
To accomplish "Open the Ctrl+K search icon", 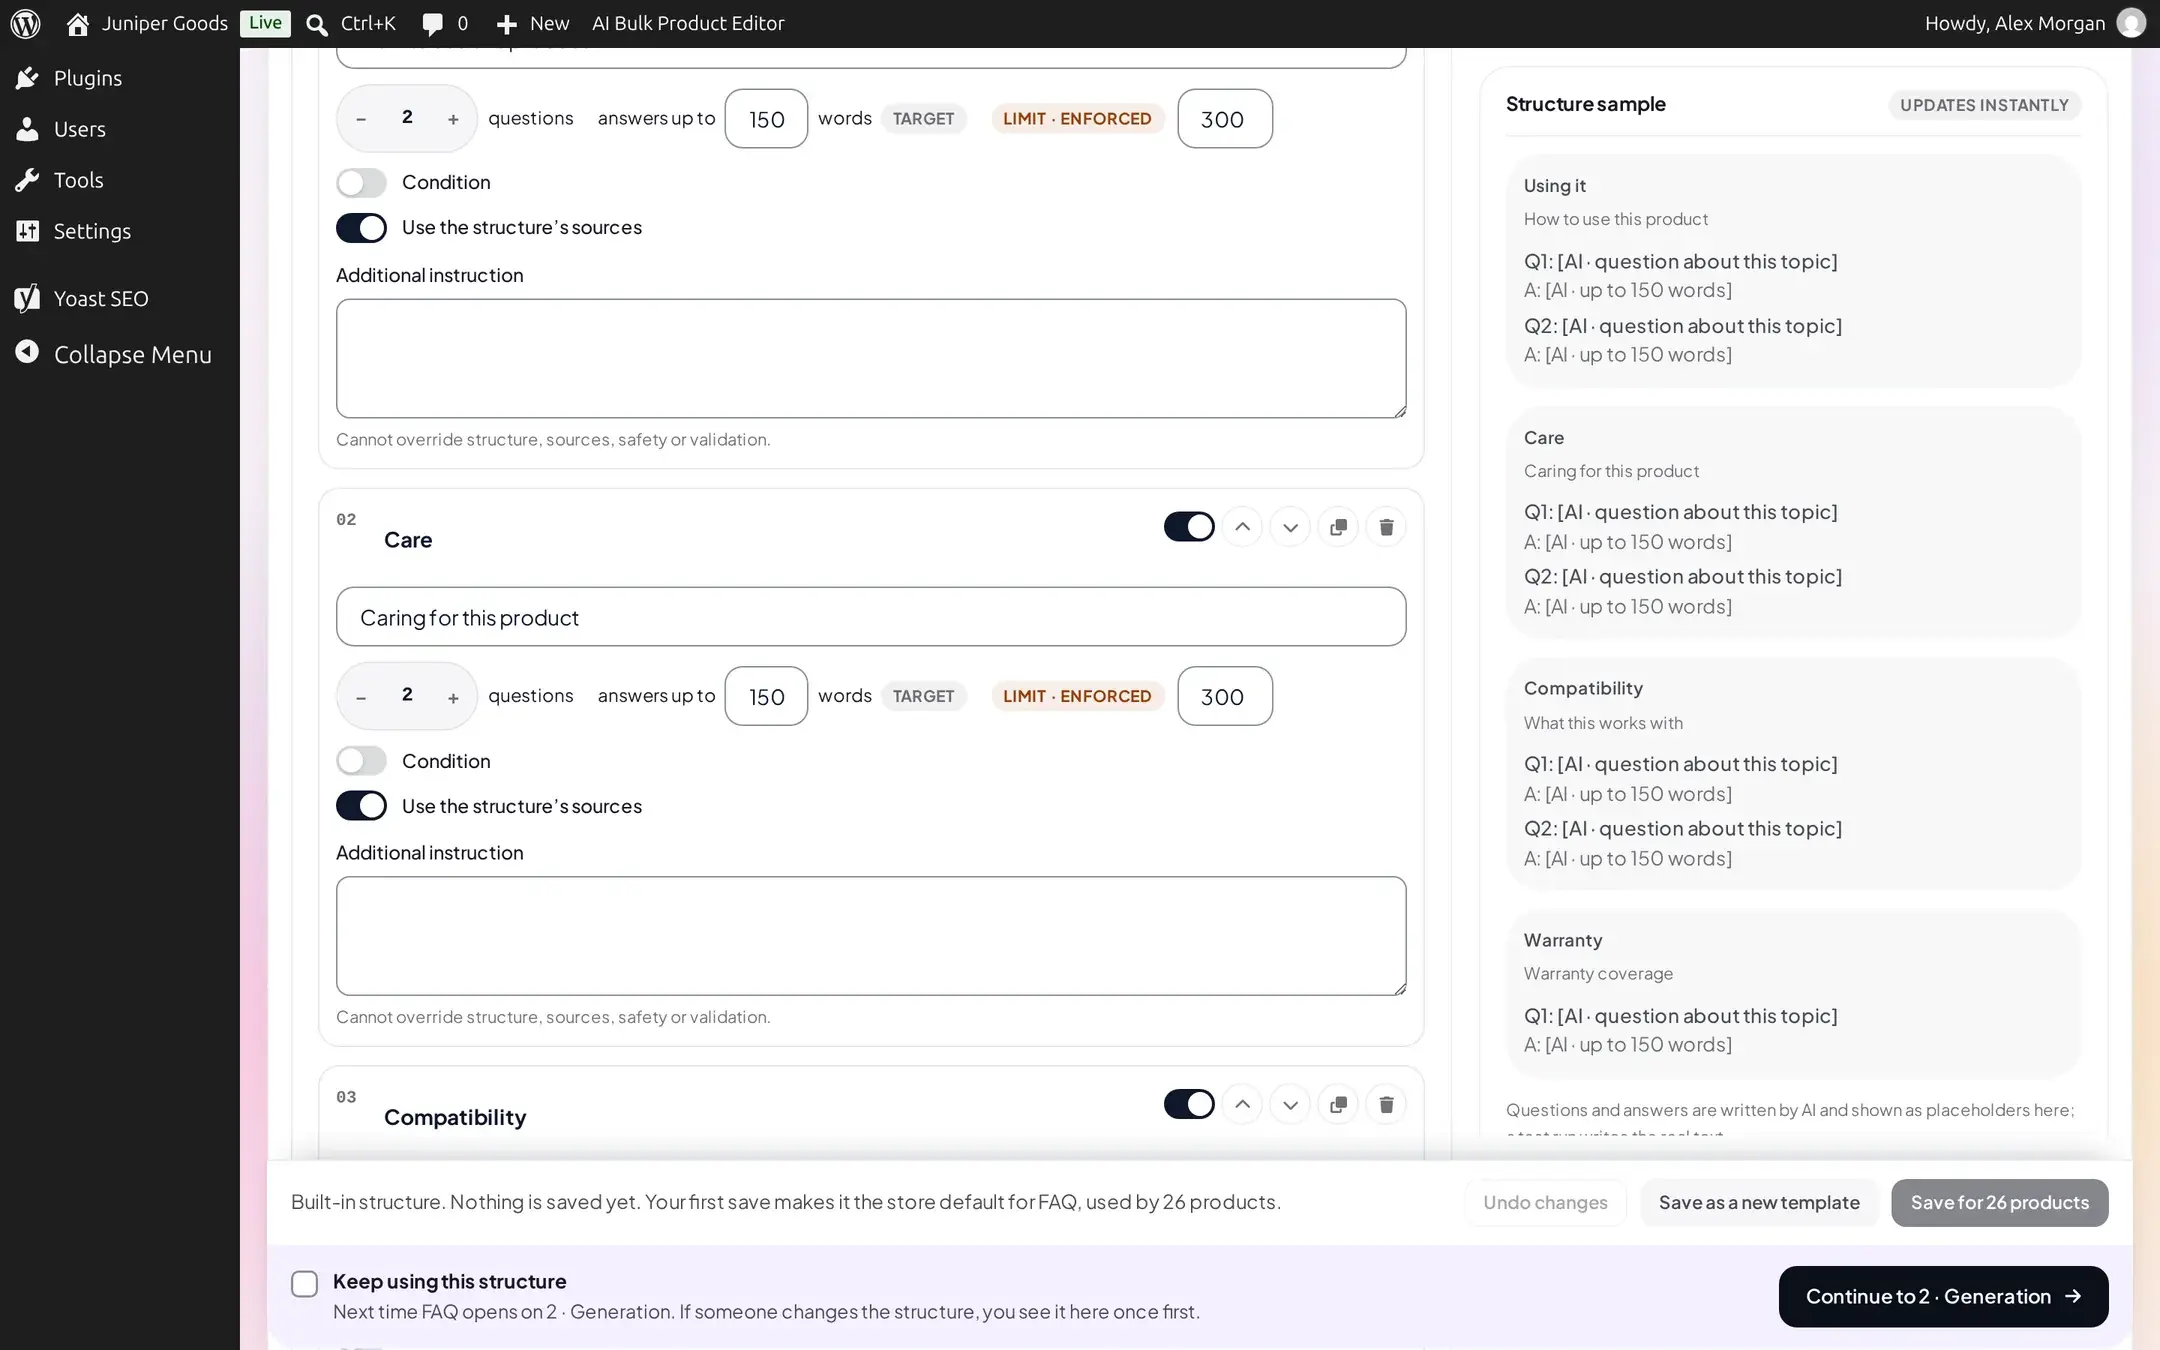I will point(317,24).
